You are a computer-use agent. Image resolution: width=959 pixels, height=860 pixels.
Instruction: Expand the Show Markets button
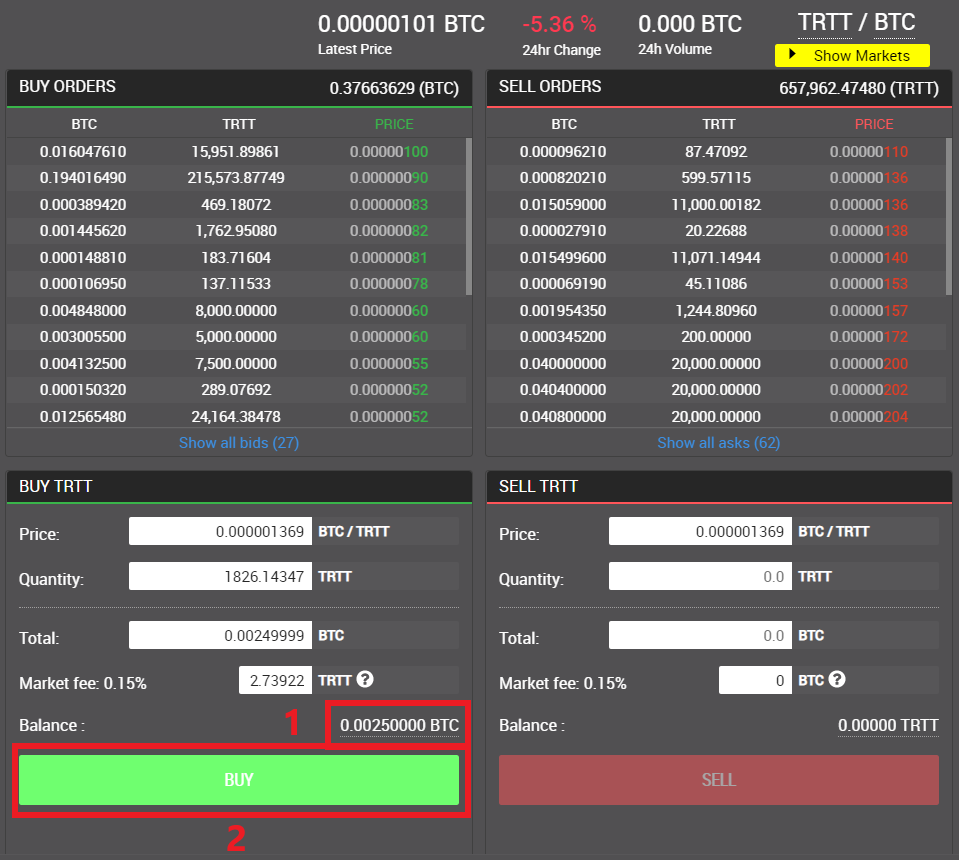pyautogui.click(x=852, y=56)
